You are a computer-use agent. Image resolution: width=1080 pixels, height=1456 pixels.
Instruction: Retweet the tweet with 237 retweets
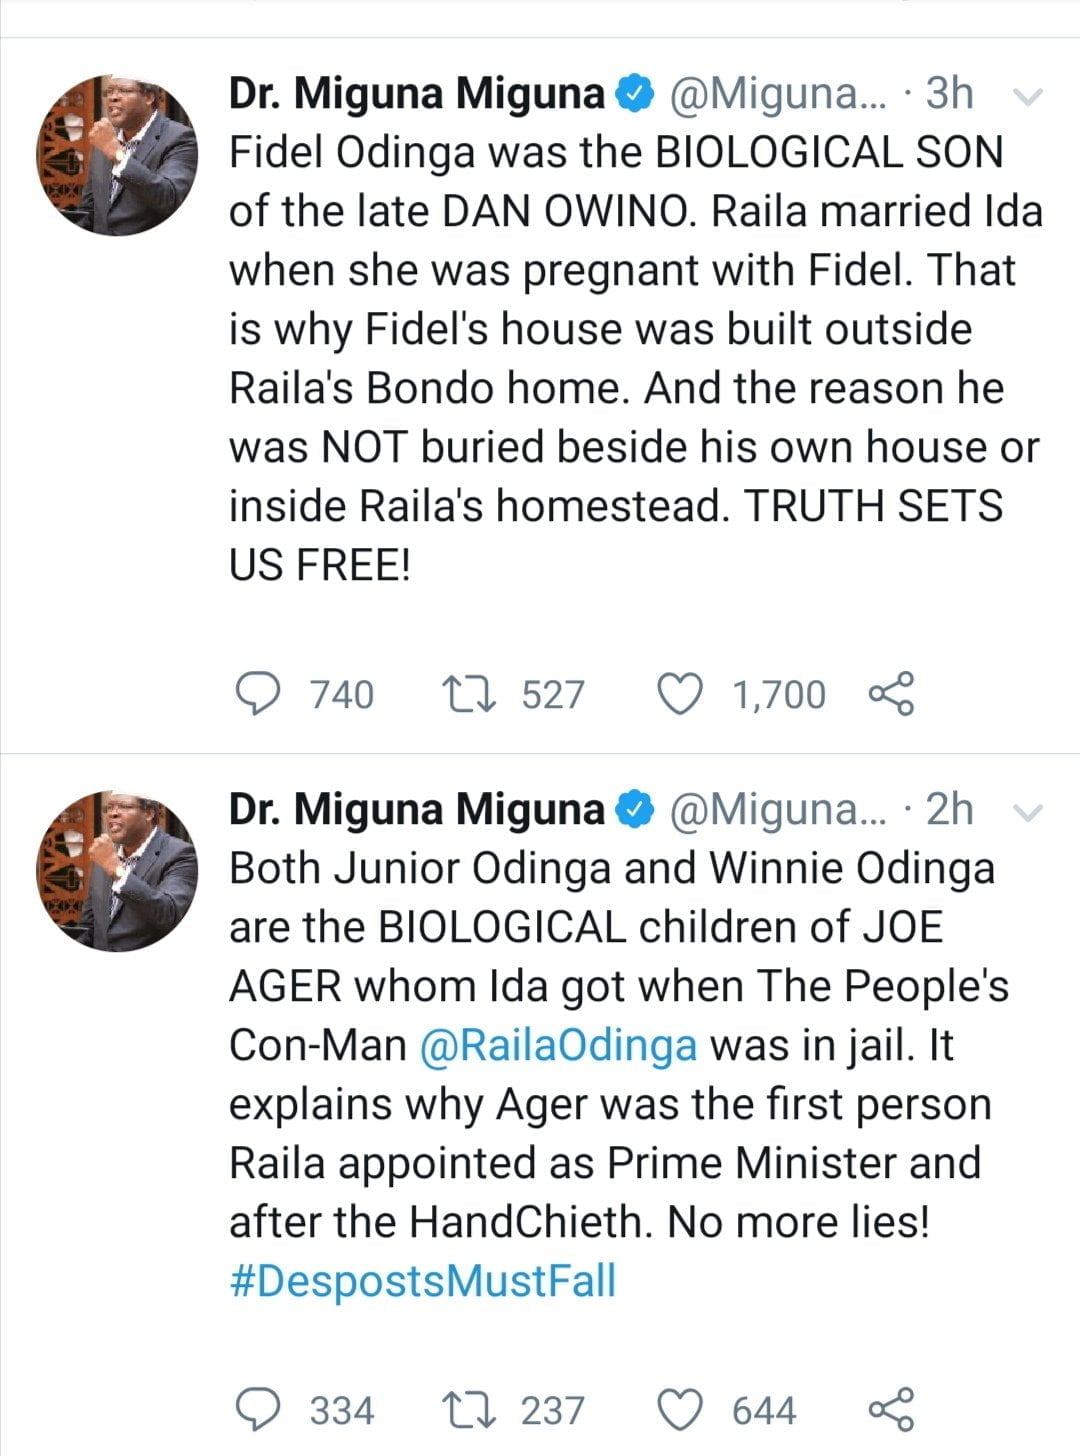click(x=467, y=1410)
